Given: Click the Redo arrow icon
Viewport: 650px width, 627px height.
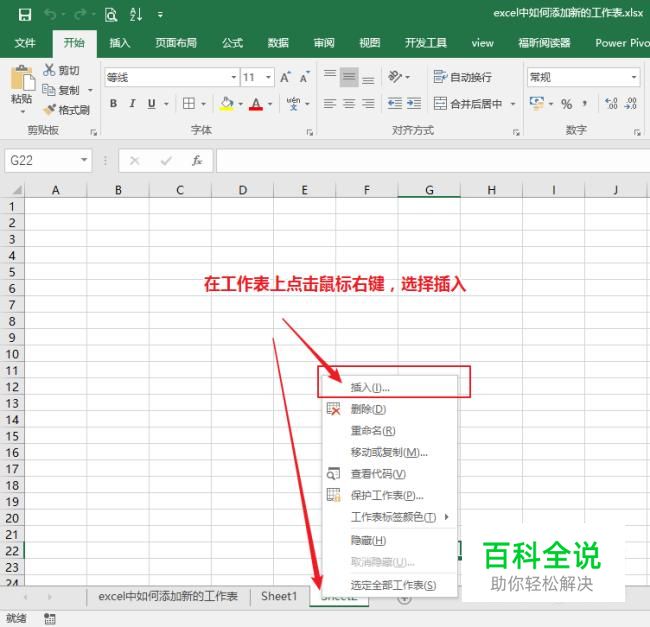Looking at the screenshot, I should coord(80,15).
